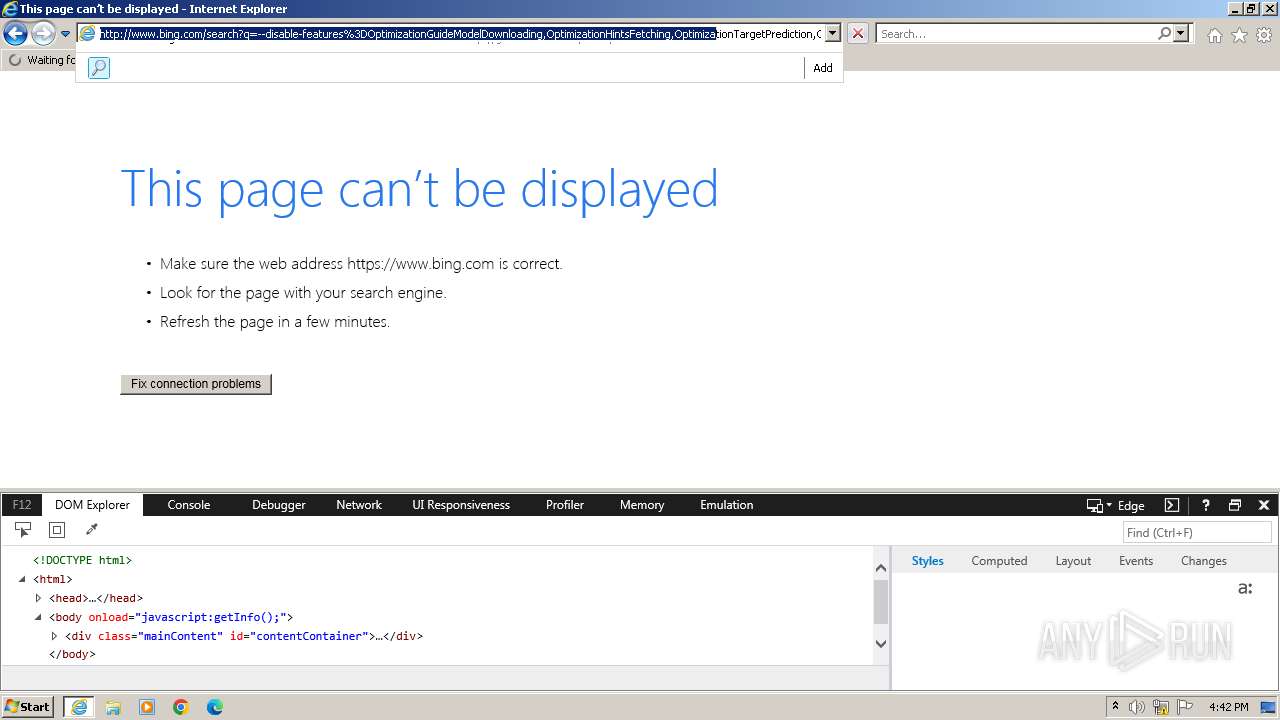Viewport: 1280px width, 720px height.
Task: Open the Action Center flag icon
Action: 1185,707
